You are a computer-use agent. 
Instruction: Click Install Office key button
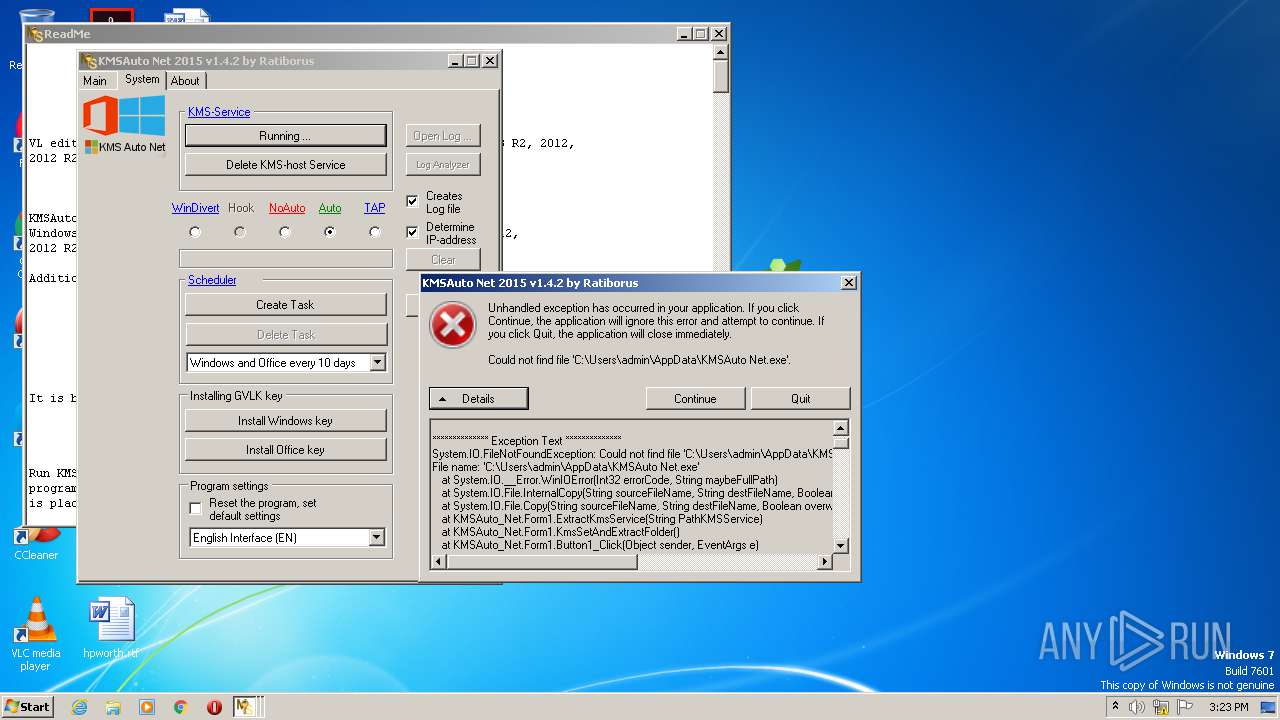tap(285, 450)
